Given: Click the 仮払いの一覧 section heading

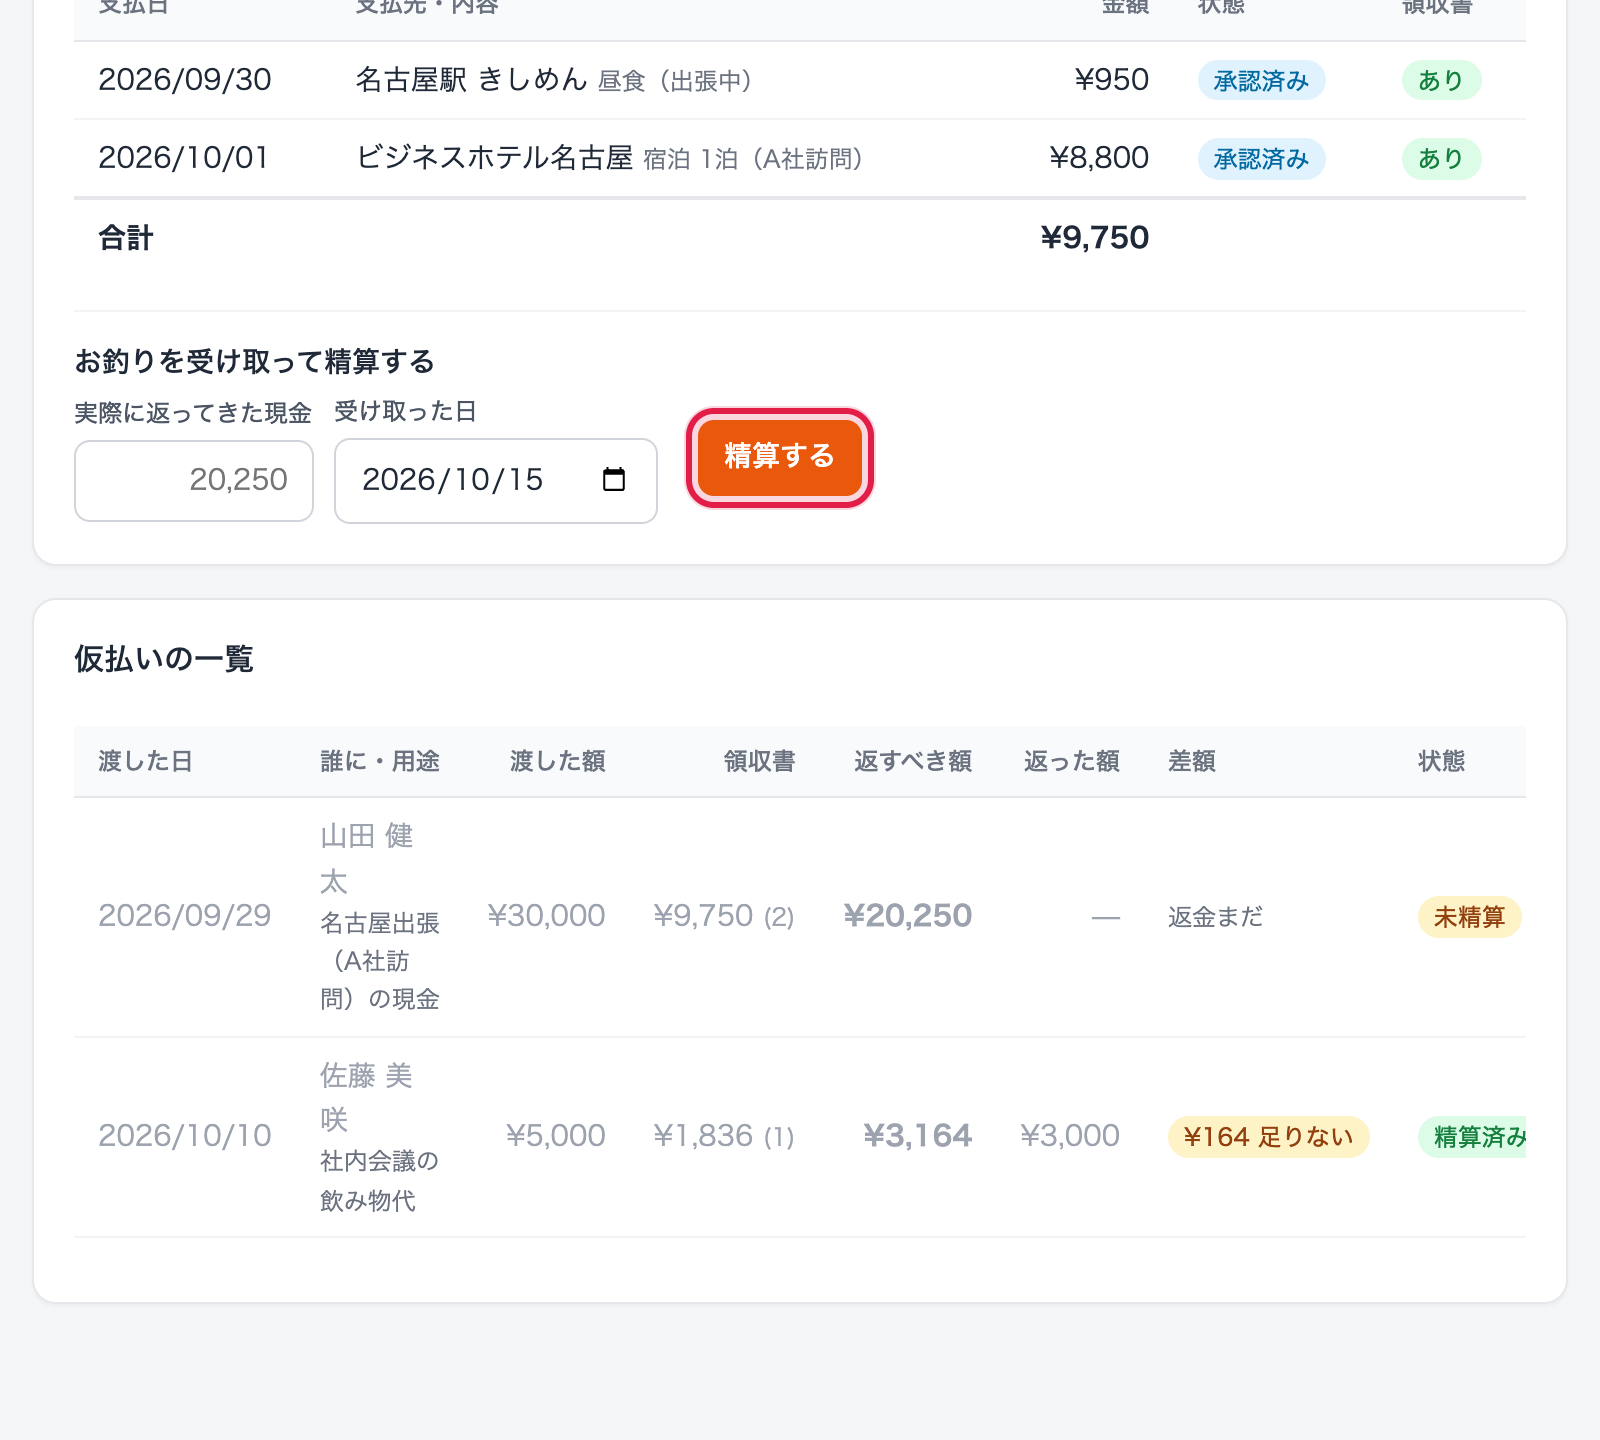Looking at the screenshot, I should [x=164, y=659].
